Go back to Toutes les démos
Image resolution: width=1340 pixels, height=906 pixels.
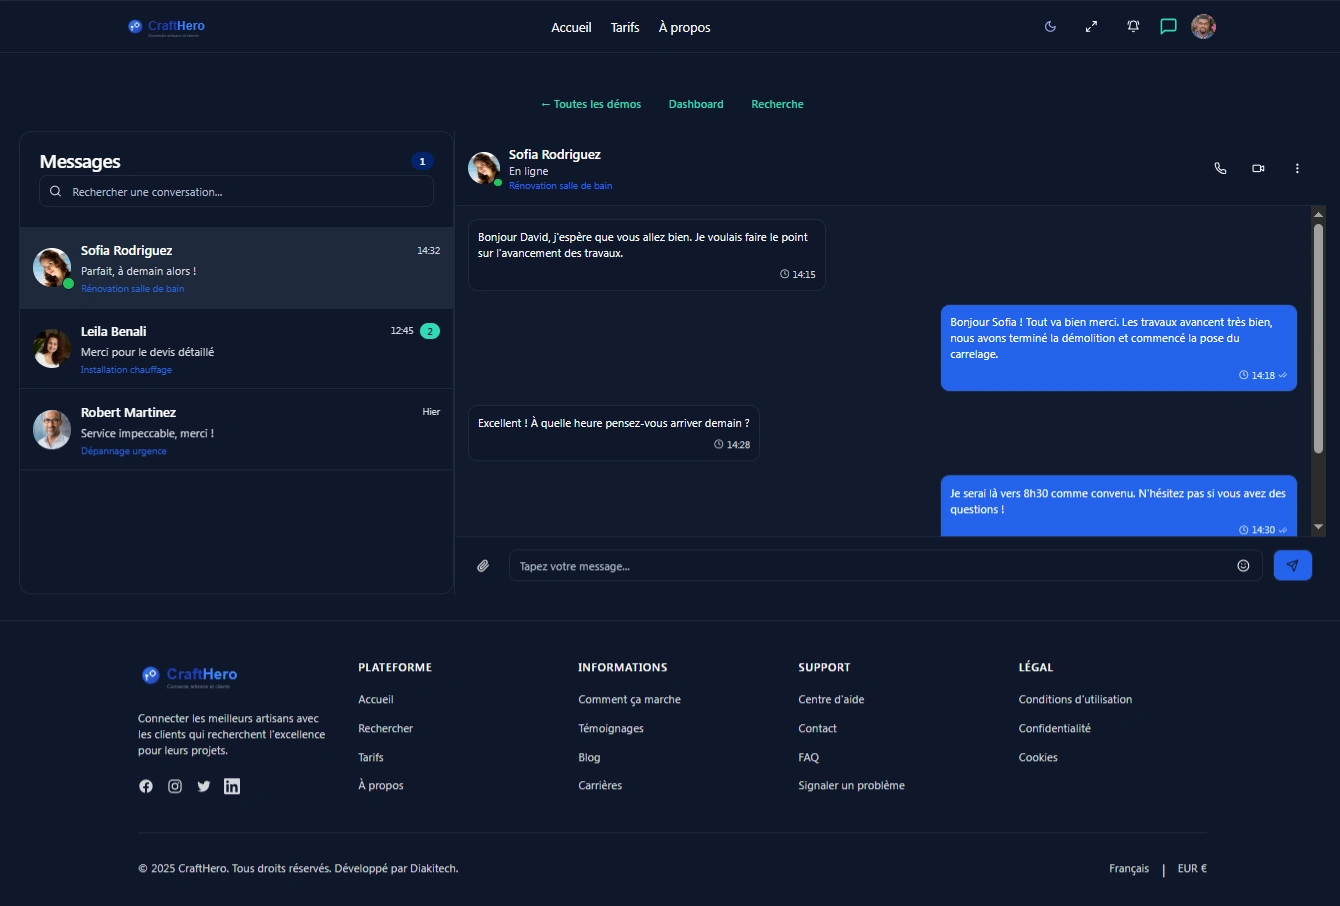tap(590, 104)
